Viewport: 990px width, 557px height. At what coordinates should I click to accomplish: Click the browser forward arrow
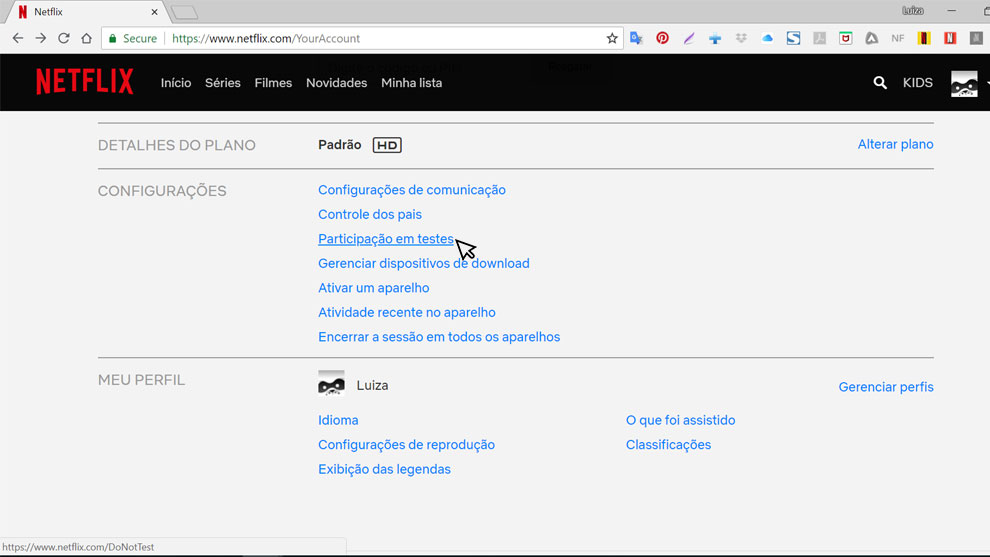(40, 39)
